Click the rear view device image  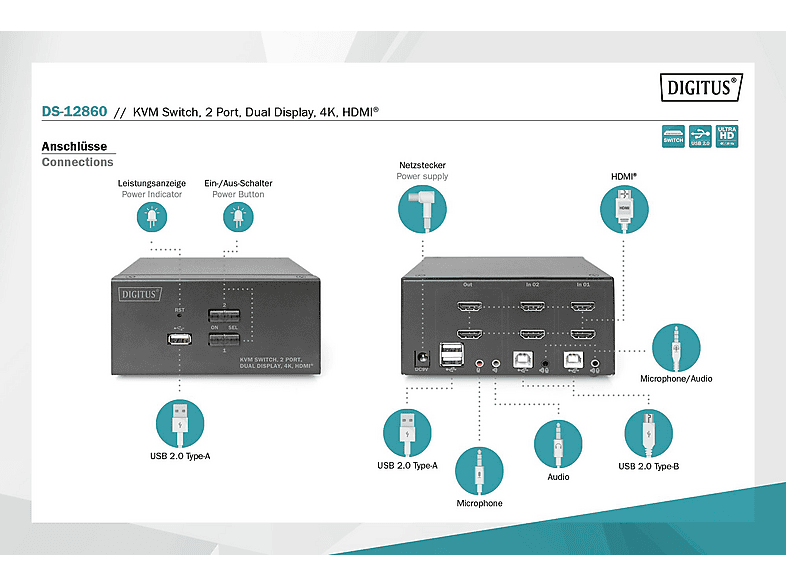coord(508,316)
